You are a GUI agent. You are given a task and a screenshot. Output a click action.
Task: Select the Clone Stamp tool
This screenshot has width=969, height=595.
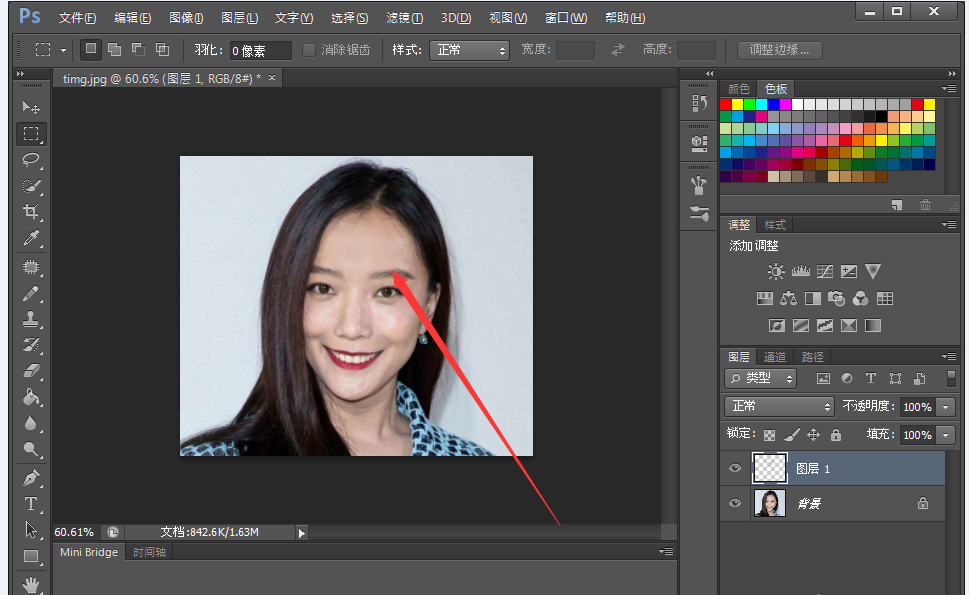click(x=31, y=319)
